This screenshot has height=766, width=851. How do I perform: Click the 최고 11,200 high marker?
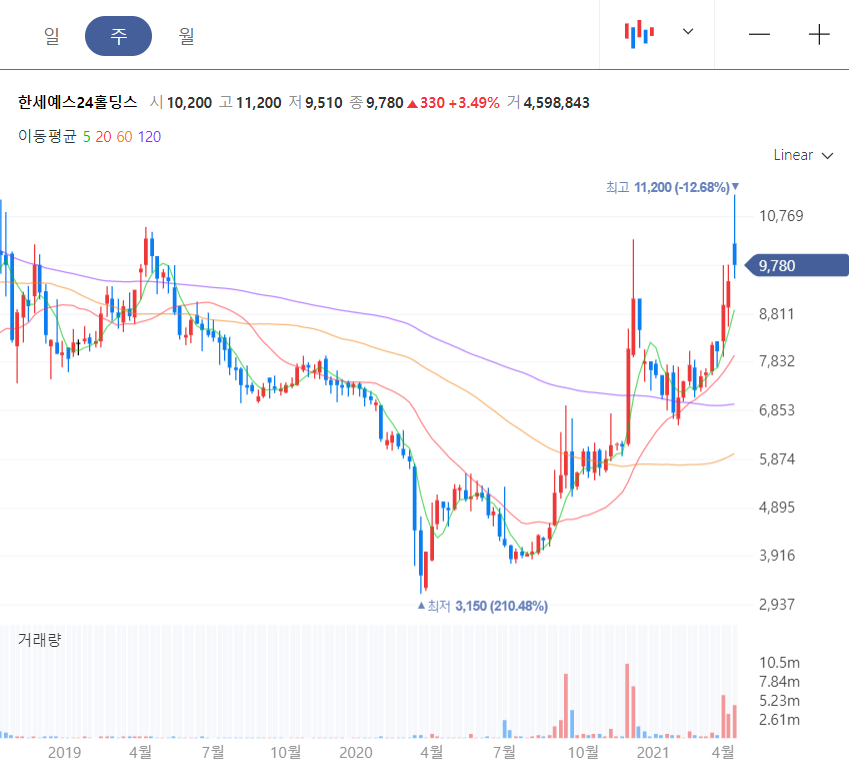point(672,187)
